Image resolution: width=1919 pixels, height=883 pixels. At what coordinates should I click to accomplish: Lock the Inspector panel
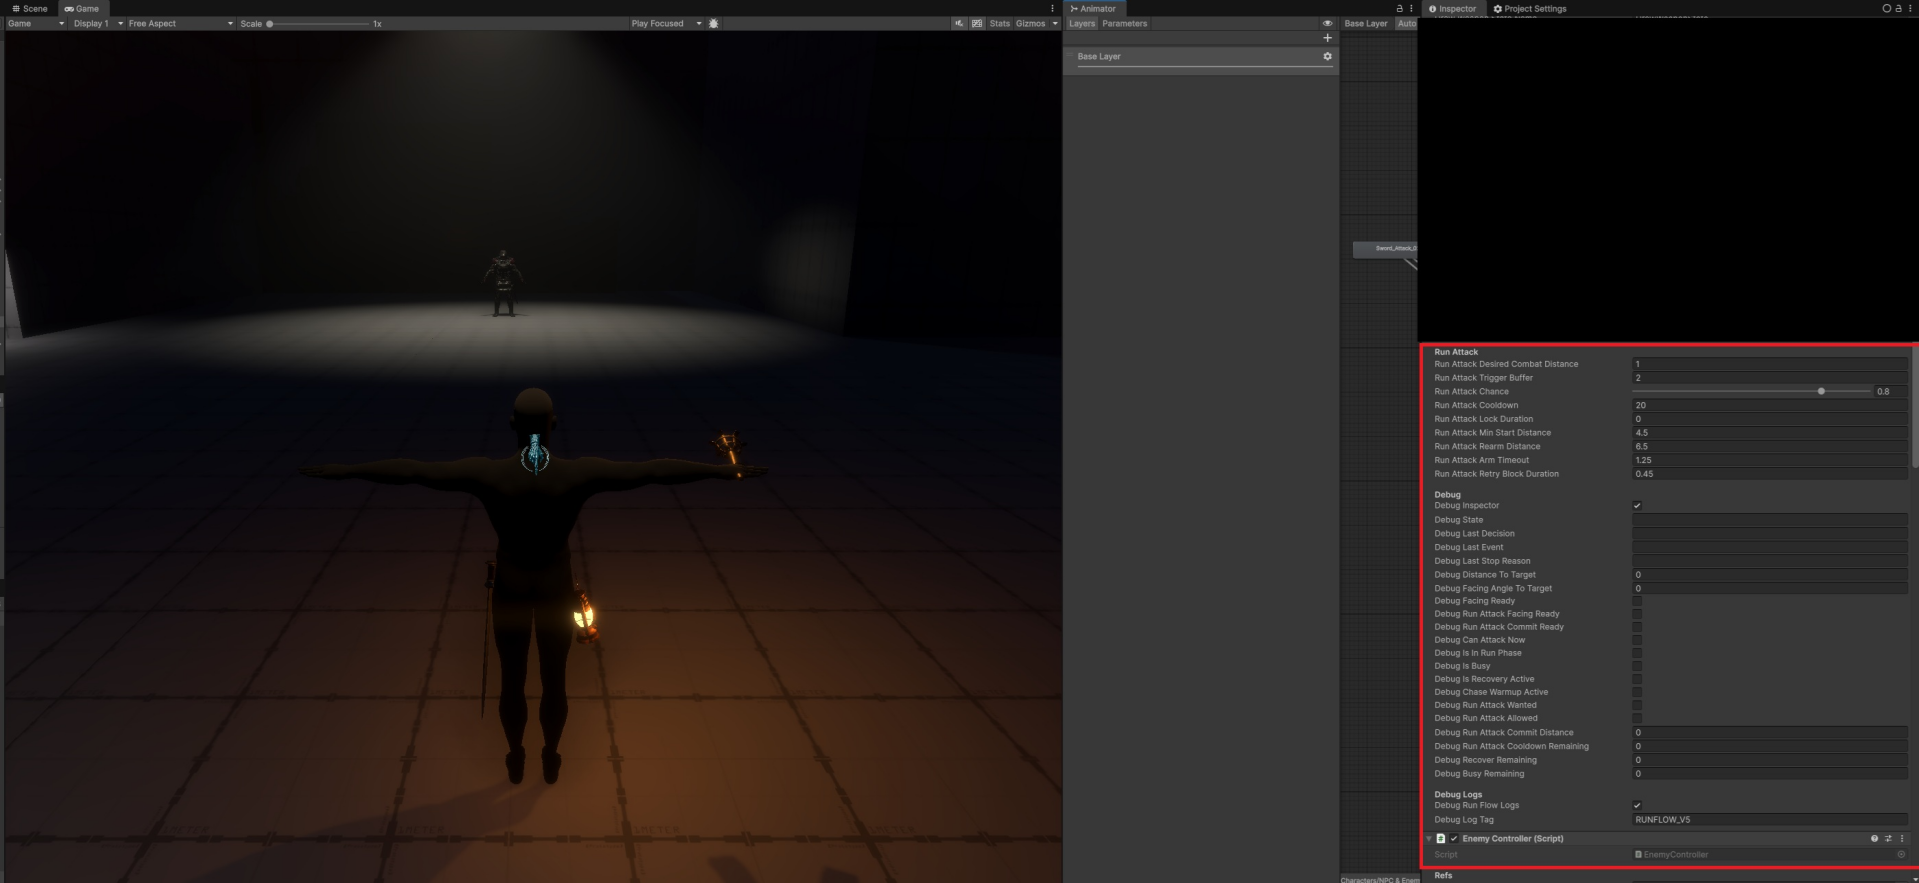(1898, 8)
